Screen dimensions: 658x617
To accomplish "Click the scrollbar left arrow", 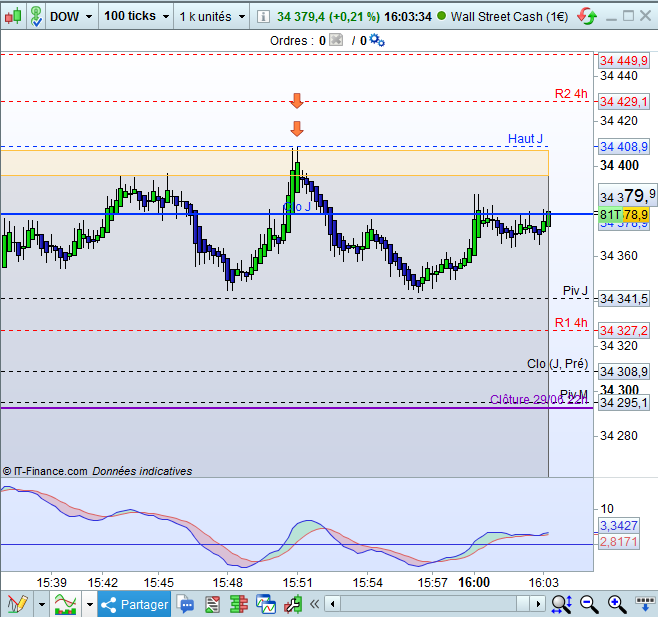I will 333,604.
